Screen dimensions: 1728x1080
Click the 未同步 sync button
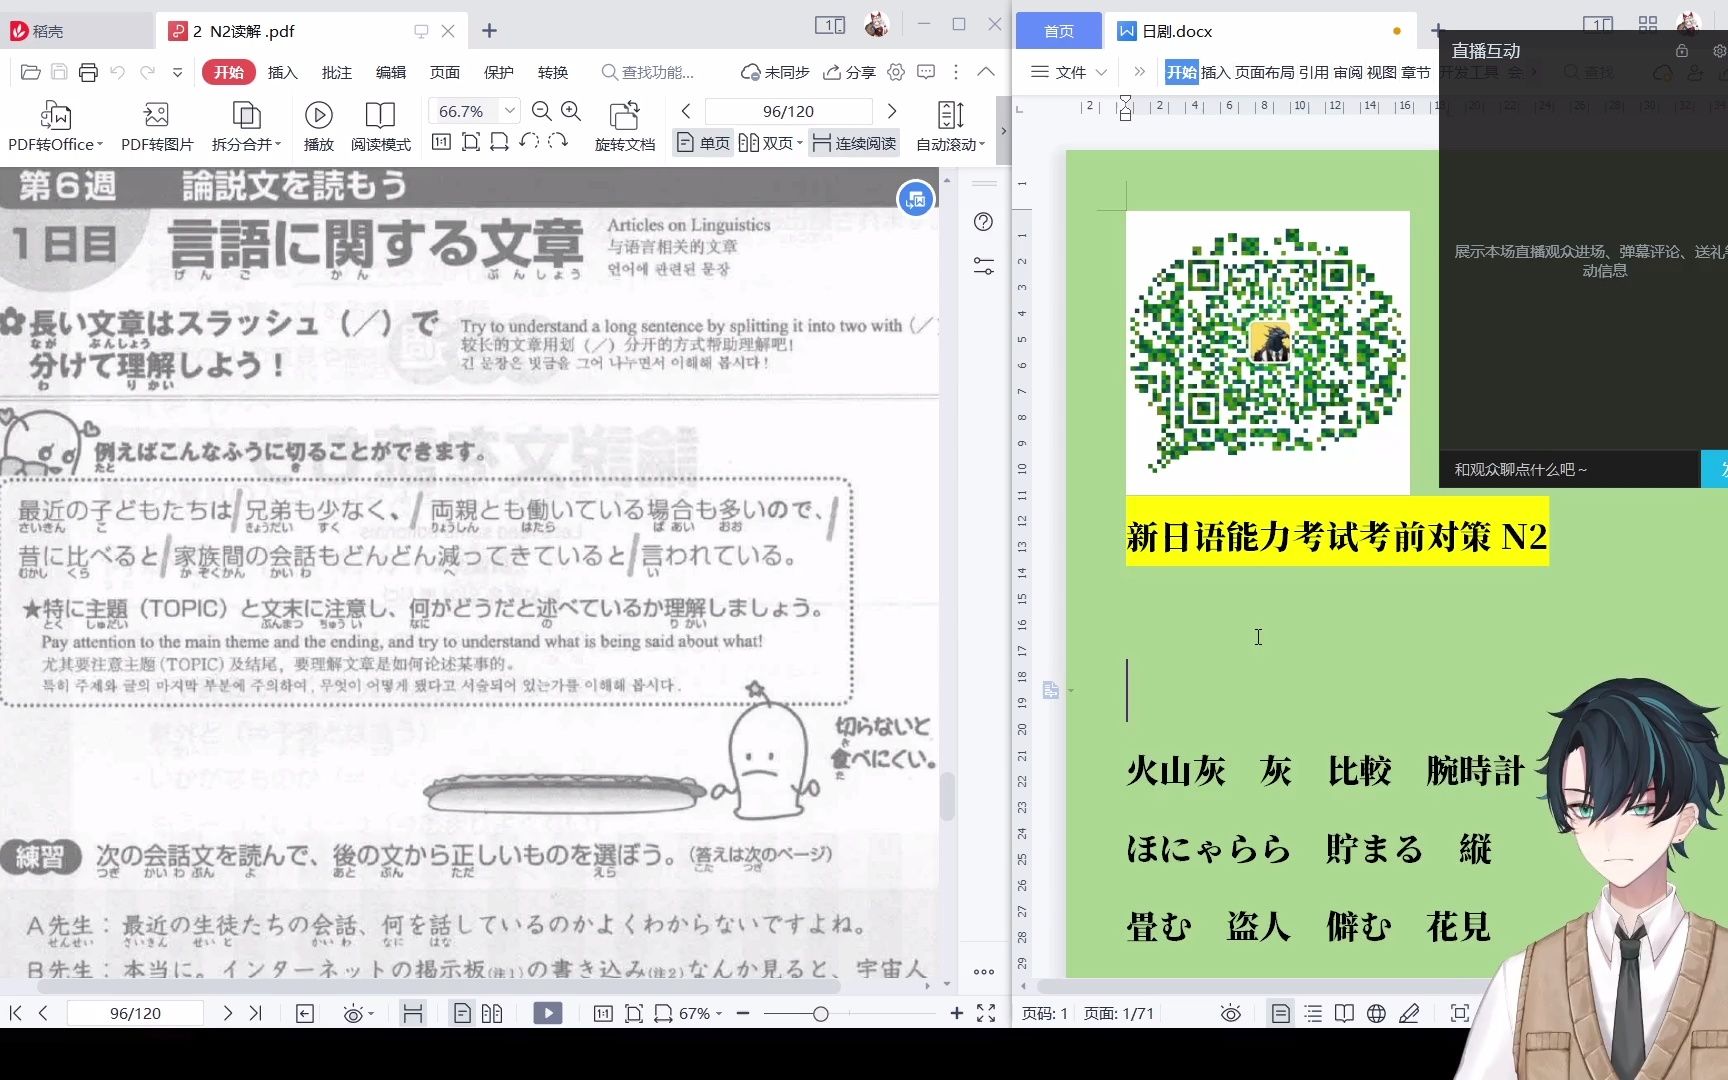click(x=775, y=72)
